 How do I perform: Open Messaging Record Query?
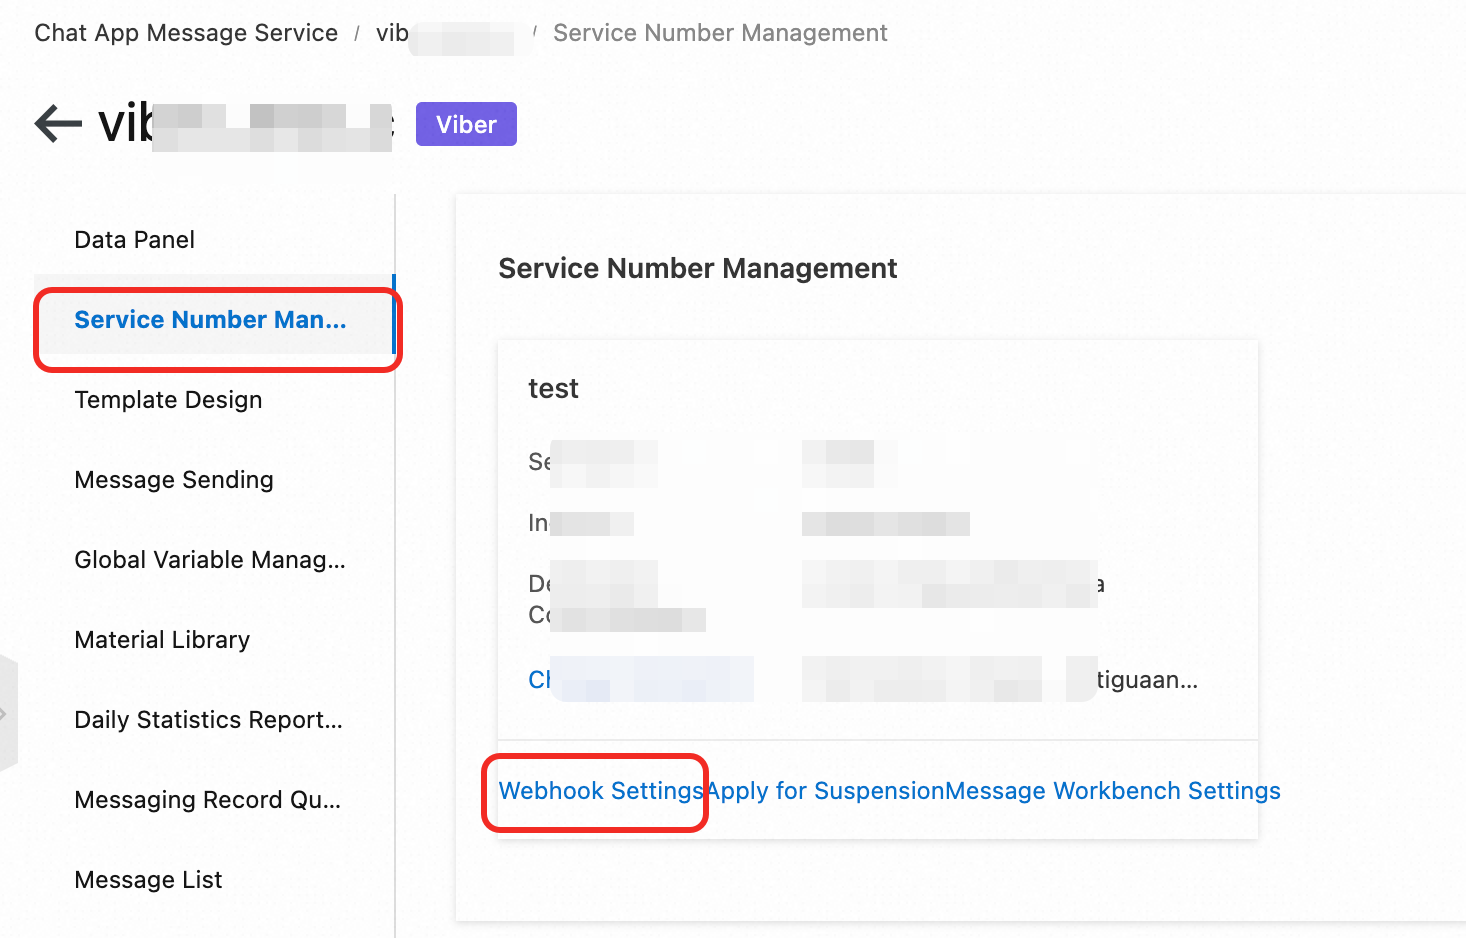pos(206,799)
